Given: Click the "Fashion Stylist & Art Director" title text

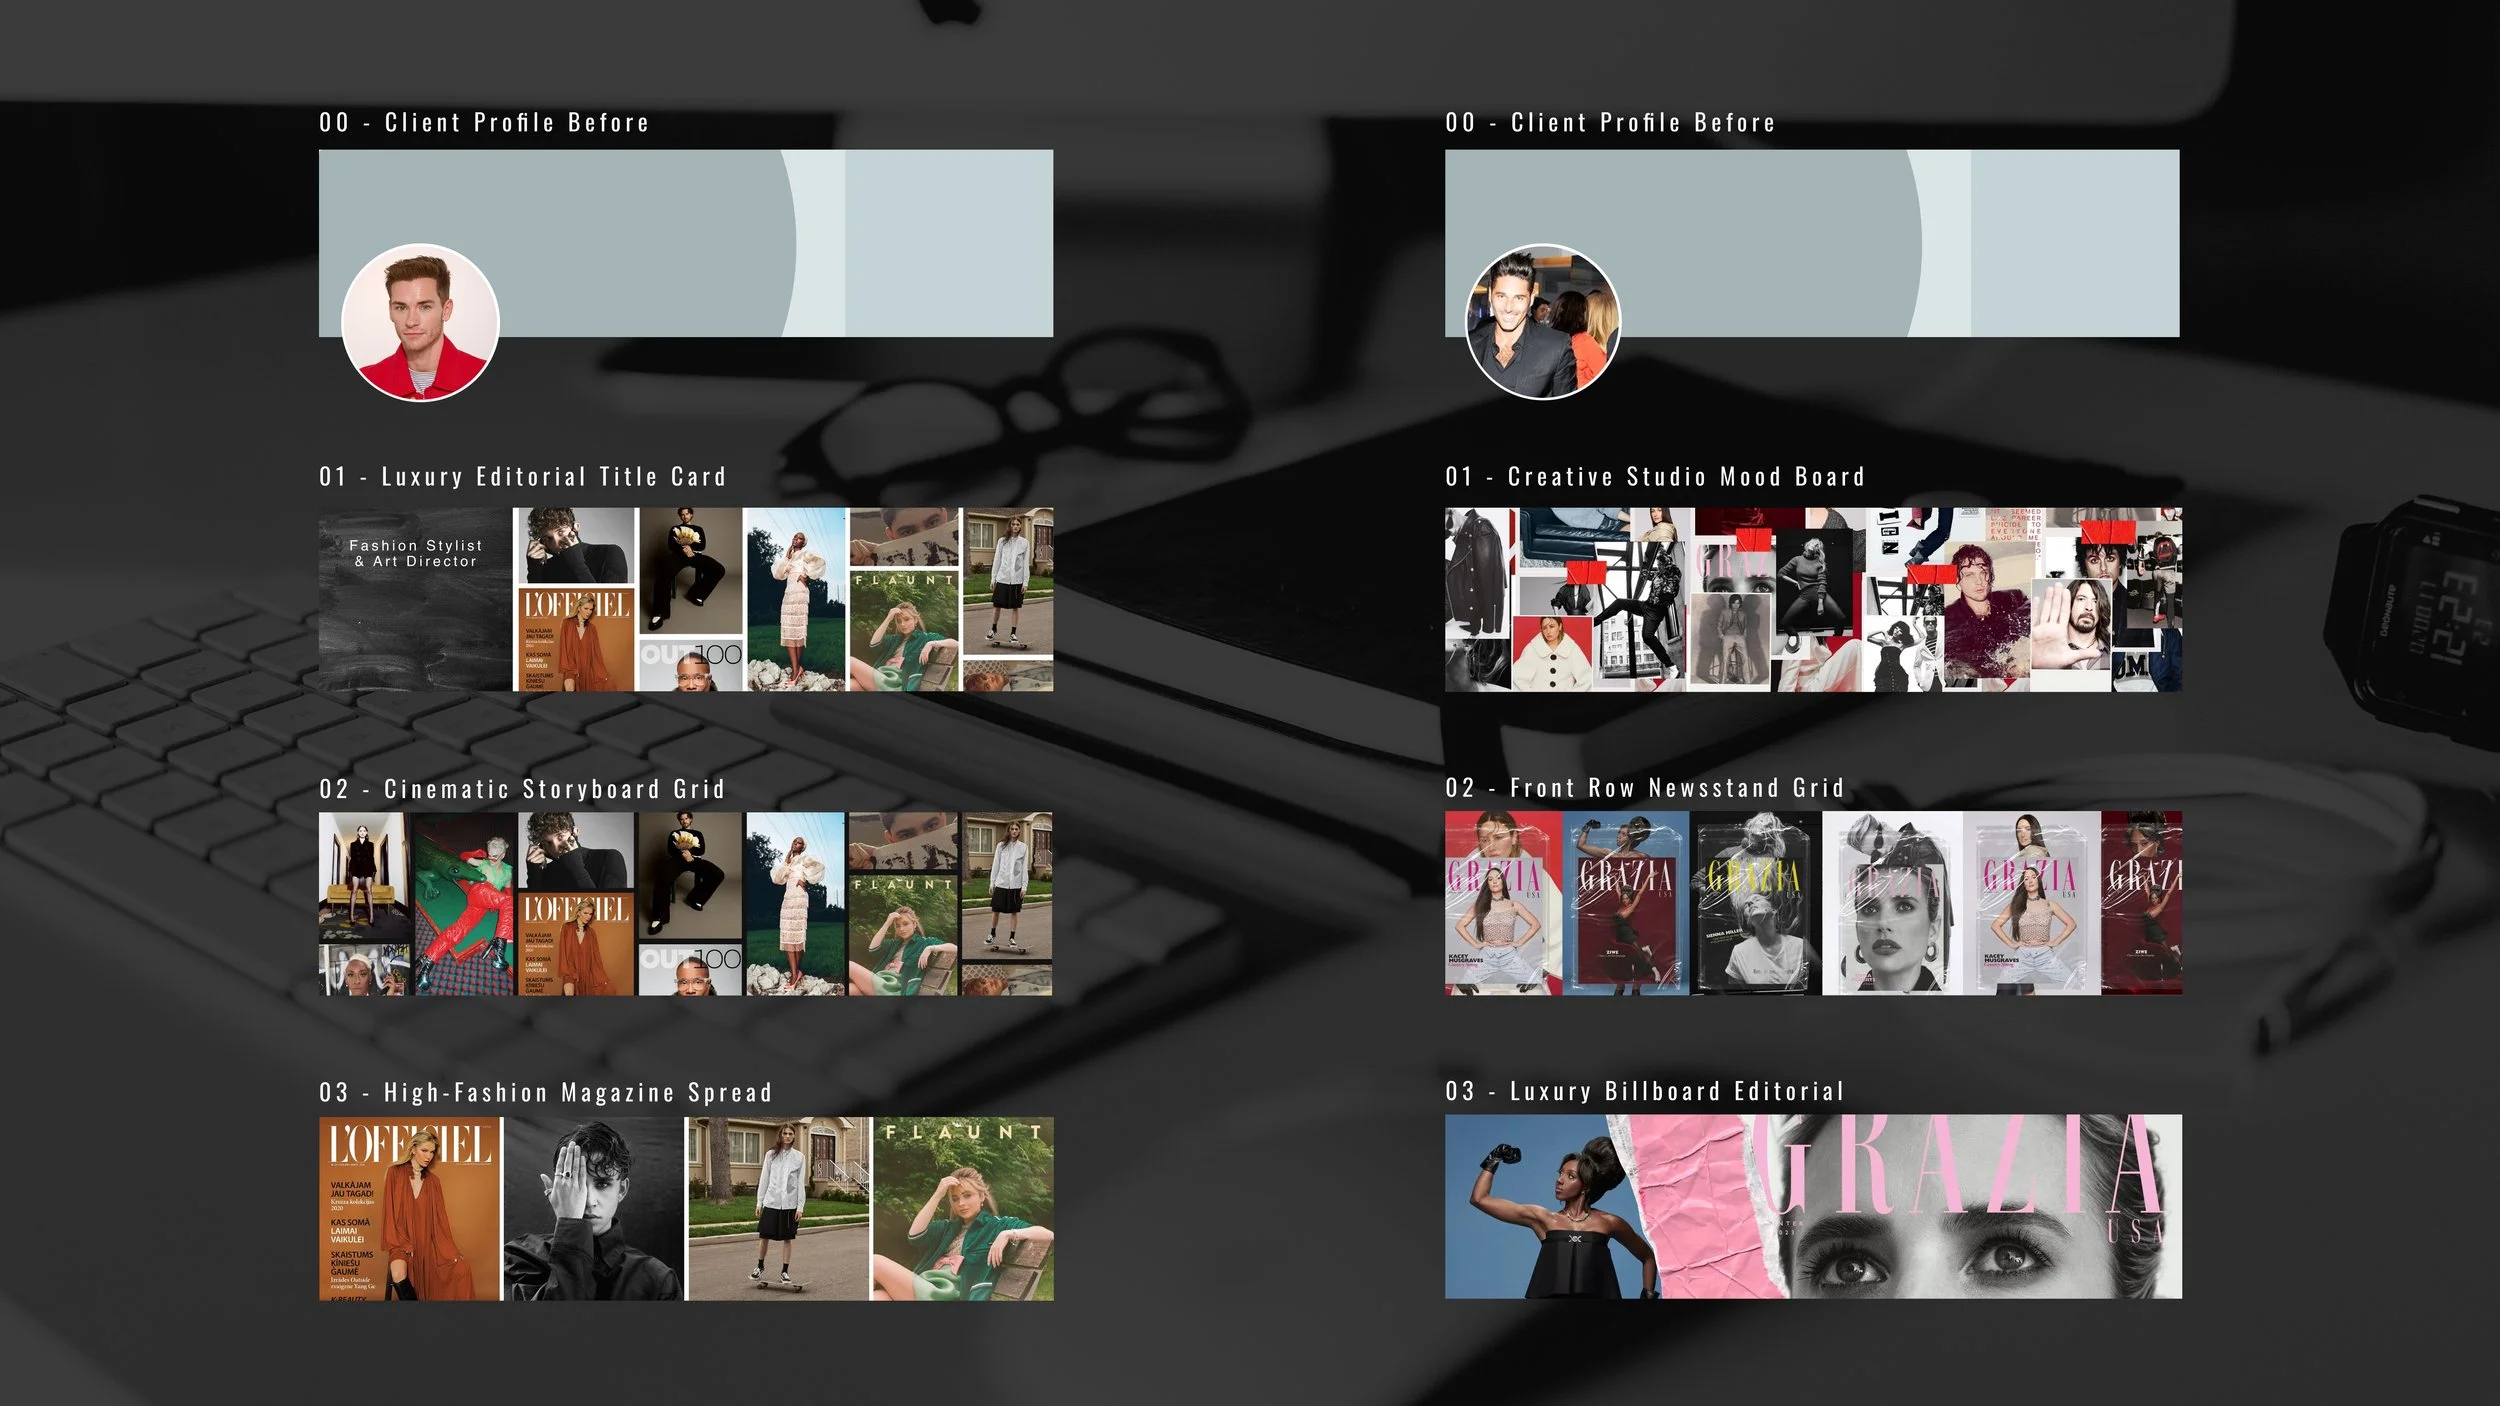Looking at the screenshot, I should point(416,553).
